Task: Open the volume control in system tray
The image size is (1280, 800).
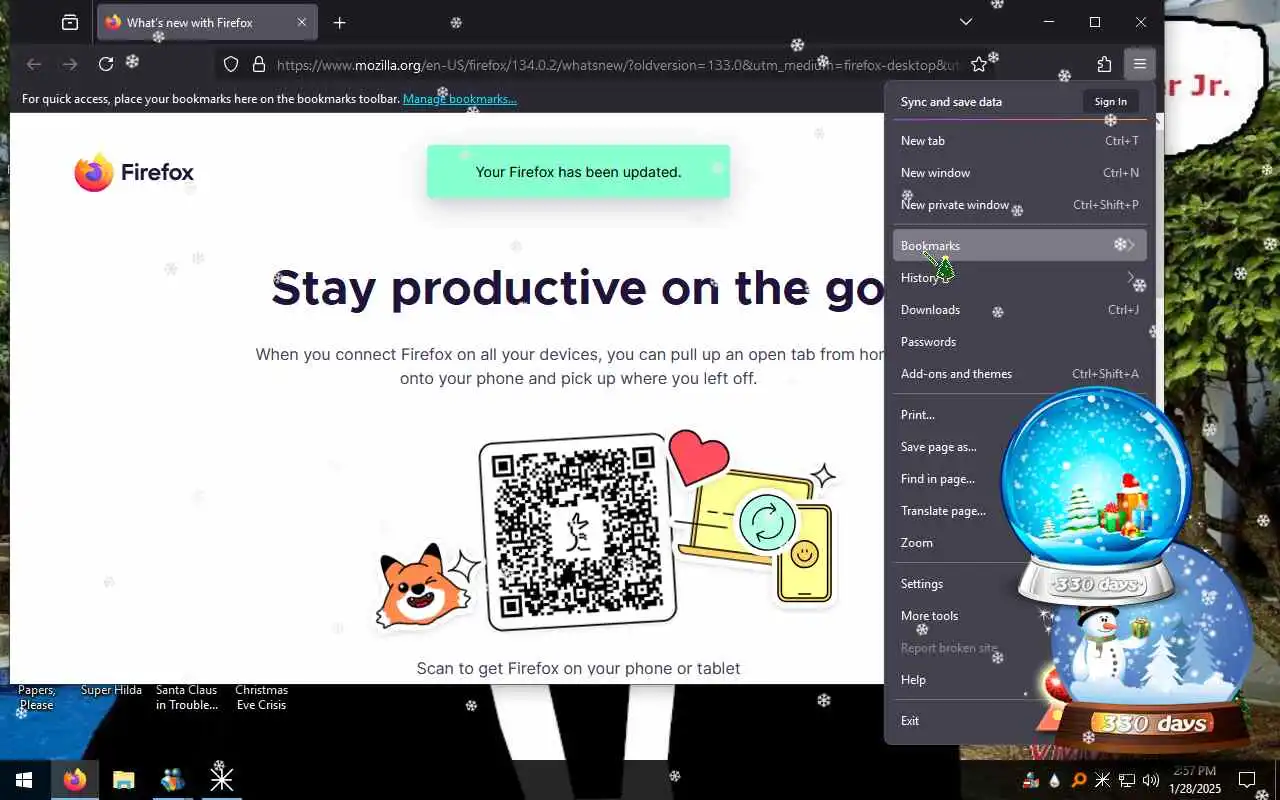Action: [1150, 780]
